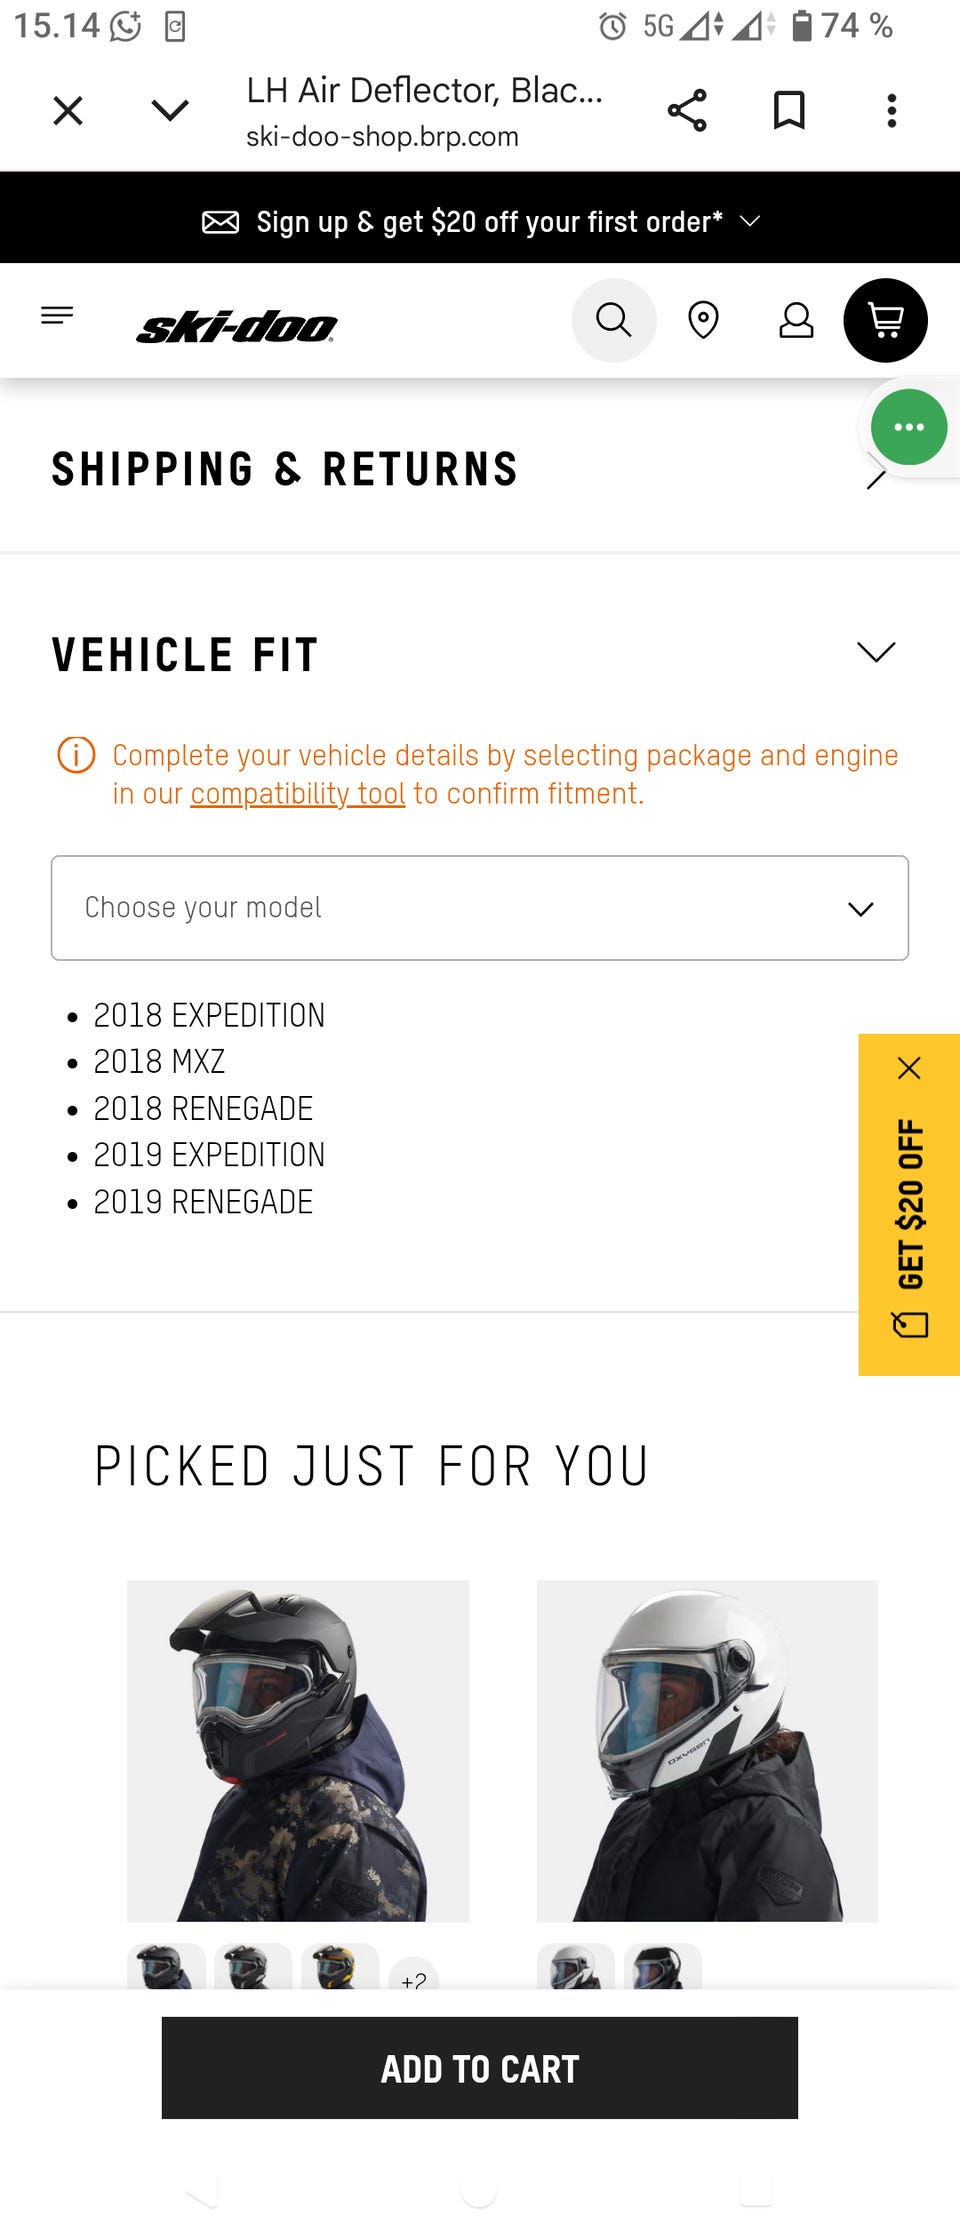Tap the ADD TO CART button
This screenshot has height=2240, width=960.
click(x=480, y=2068)
